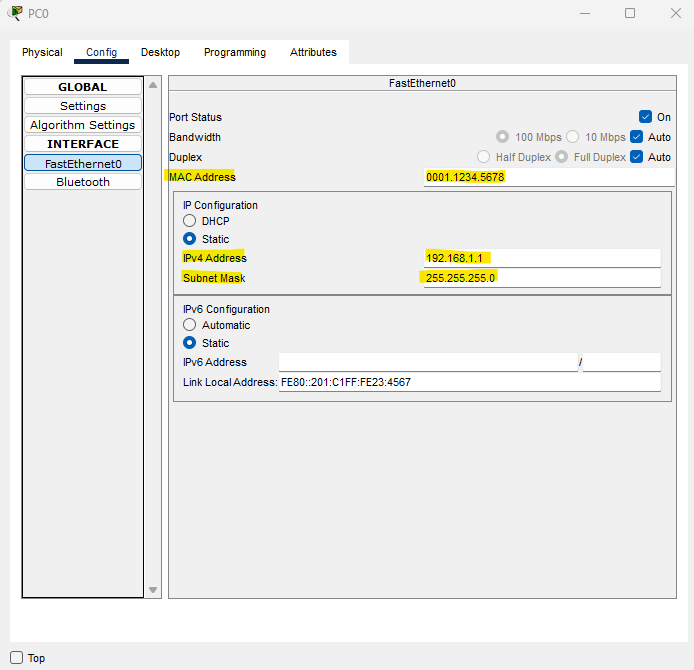Image resolution: width=694 pixels, height=670 pixels.
Task: Select the 10 Mbps bandwidth option
Action: (572, 137)
